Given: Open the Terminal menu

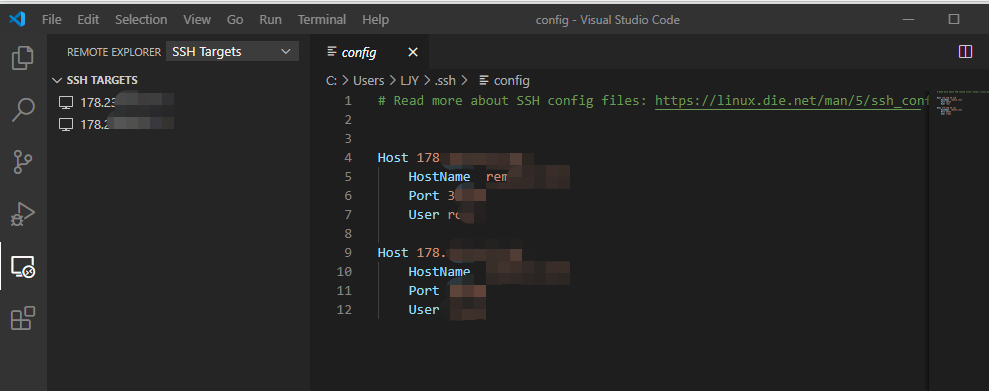Looking at the screenshot, I should tap(322, 20).
